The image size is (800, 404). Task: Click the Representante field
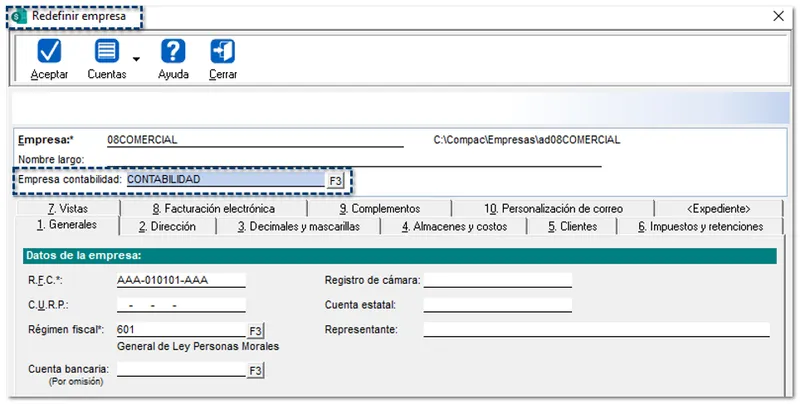(x=596, y=330)
